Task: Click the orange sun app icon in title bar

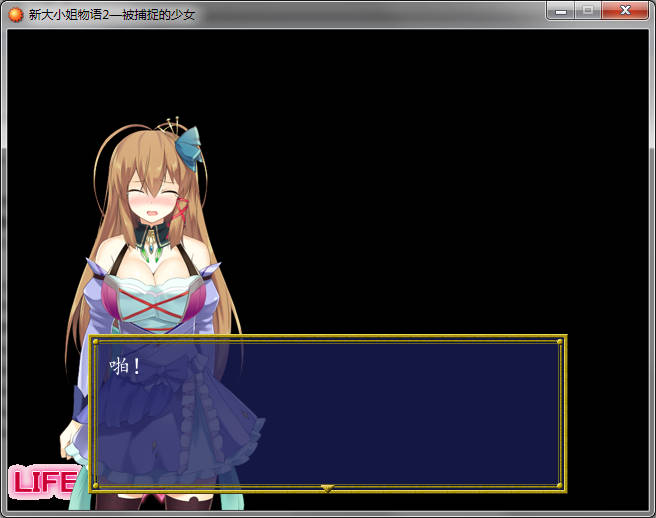Action: pos(15,15)
